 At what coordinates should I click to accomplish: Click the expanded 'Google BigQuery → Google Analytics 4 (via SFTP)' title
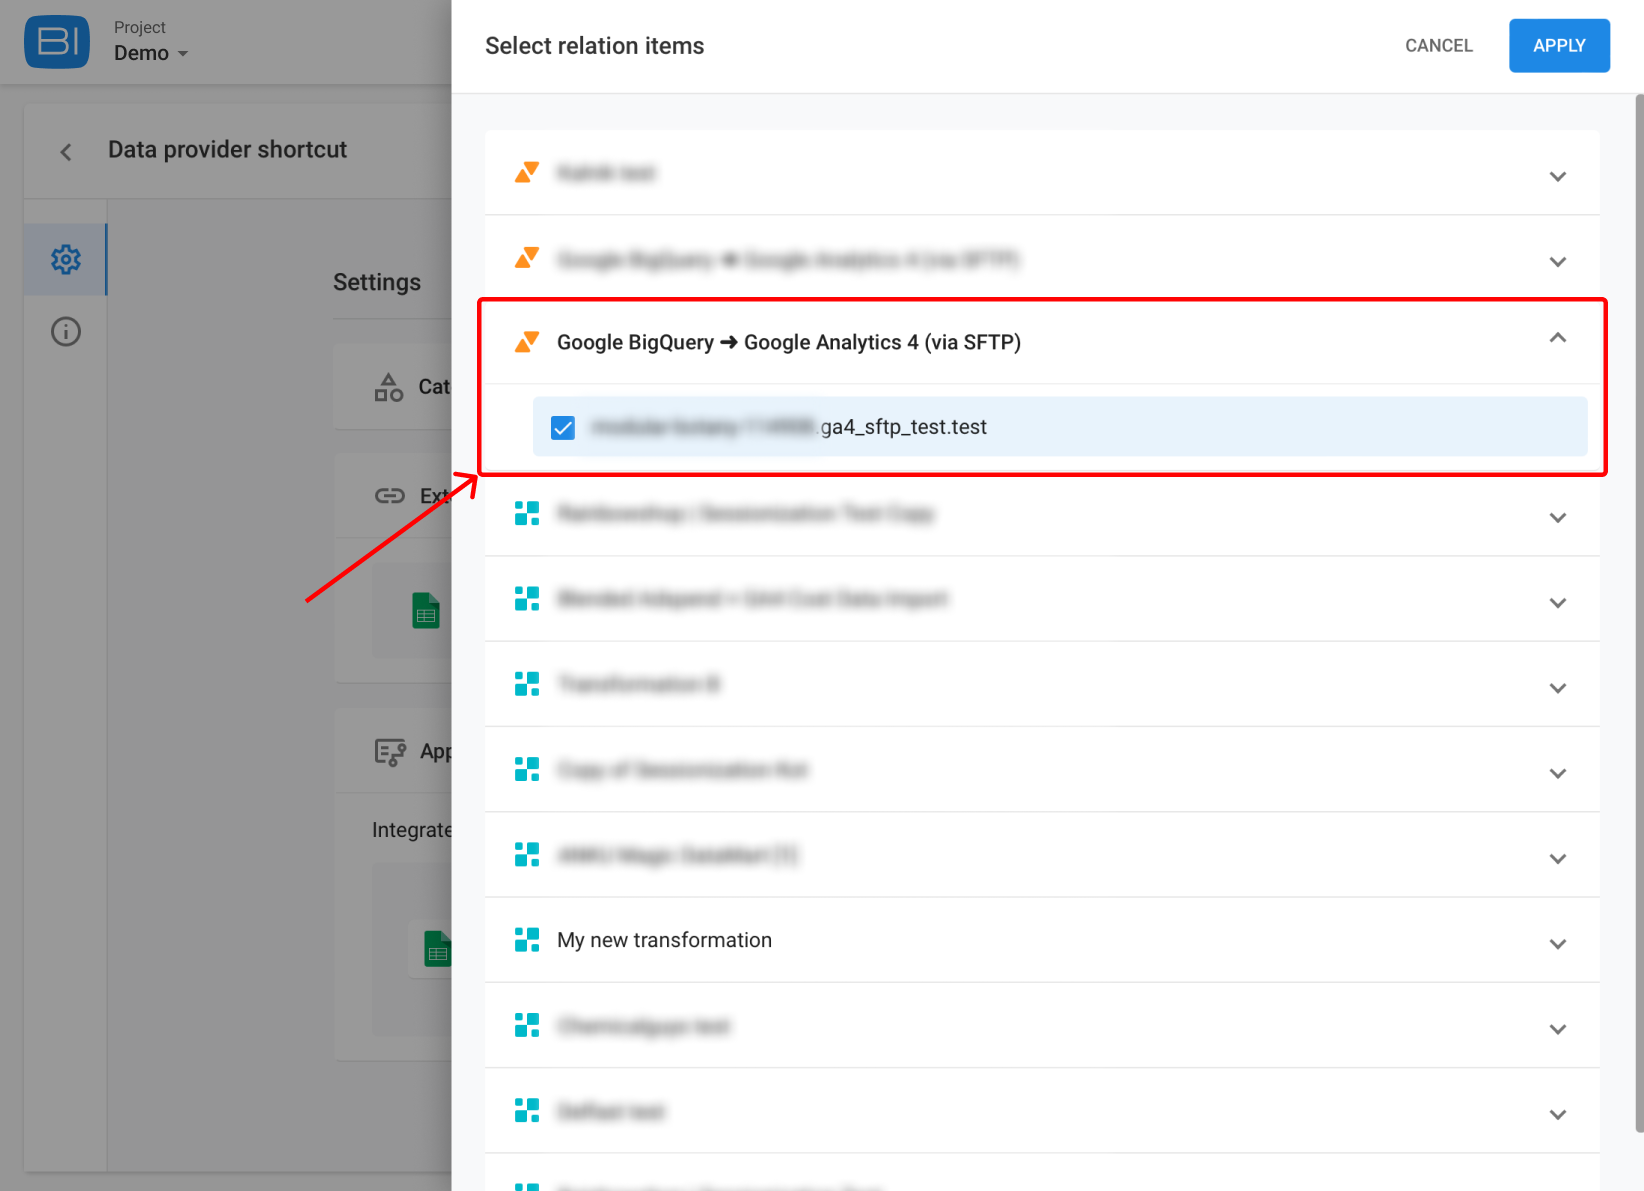(789, 342)
